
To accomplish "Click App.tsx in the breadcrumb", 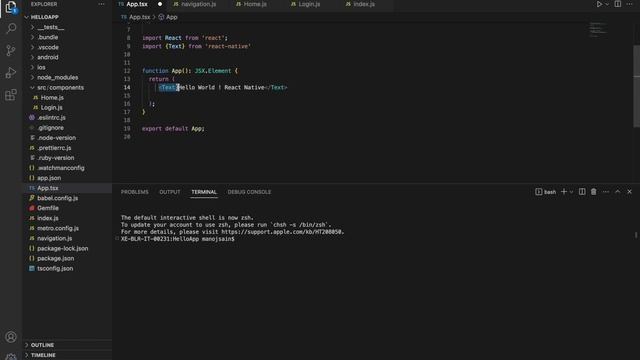I will click(x=140, y=17).
